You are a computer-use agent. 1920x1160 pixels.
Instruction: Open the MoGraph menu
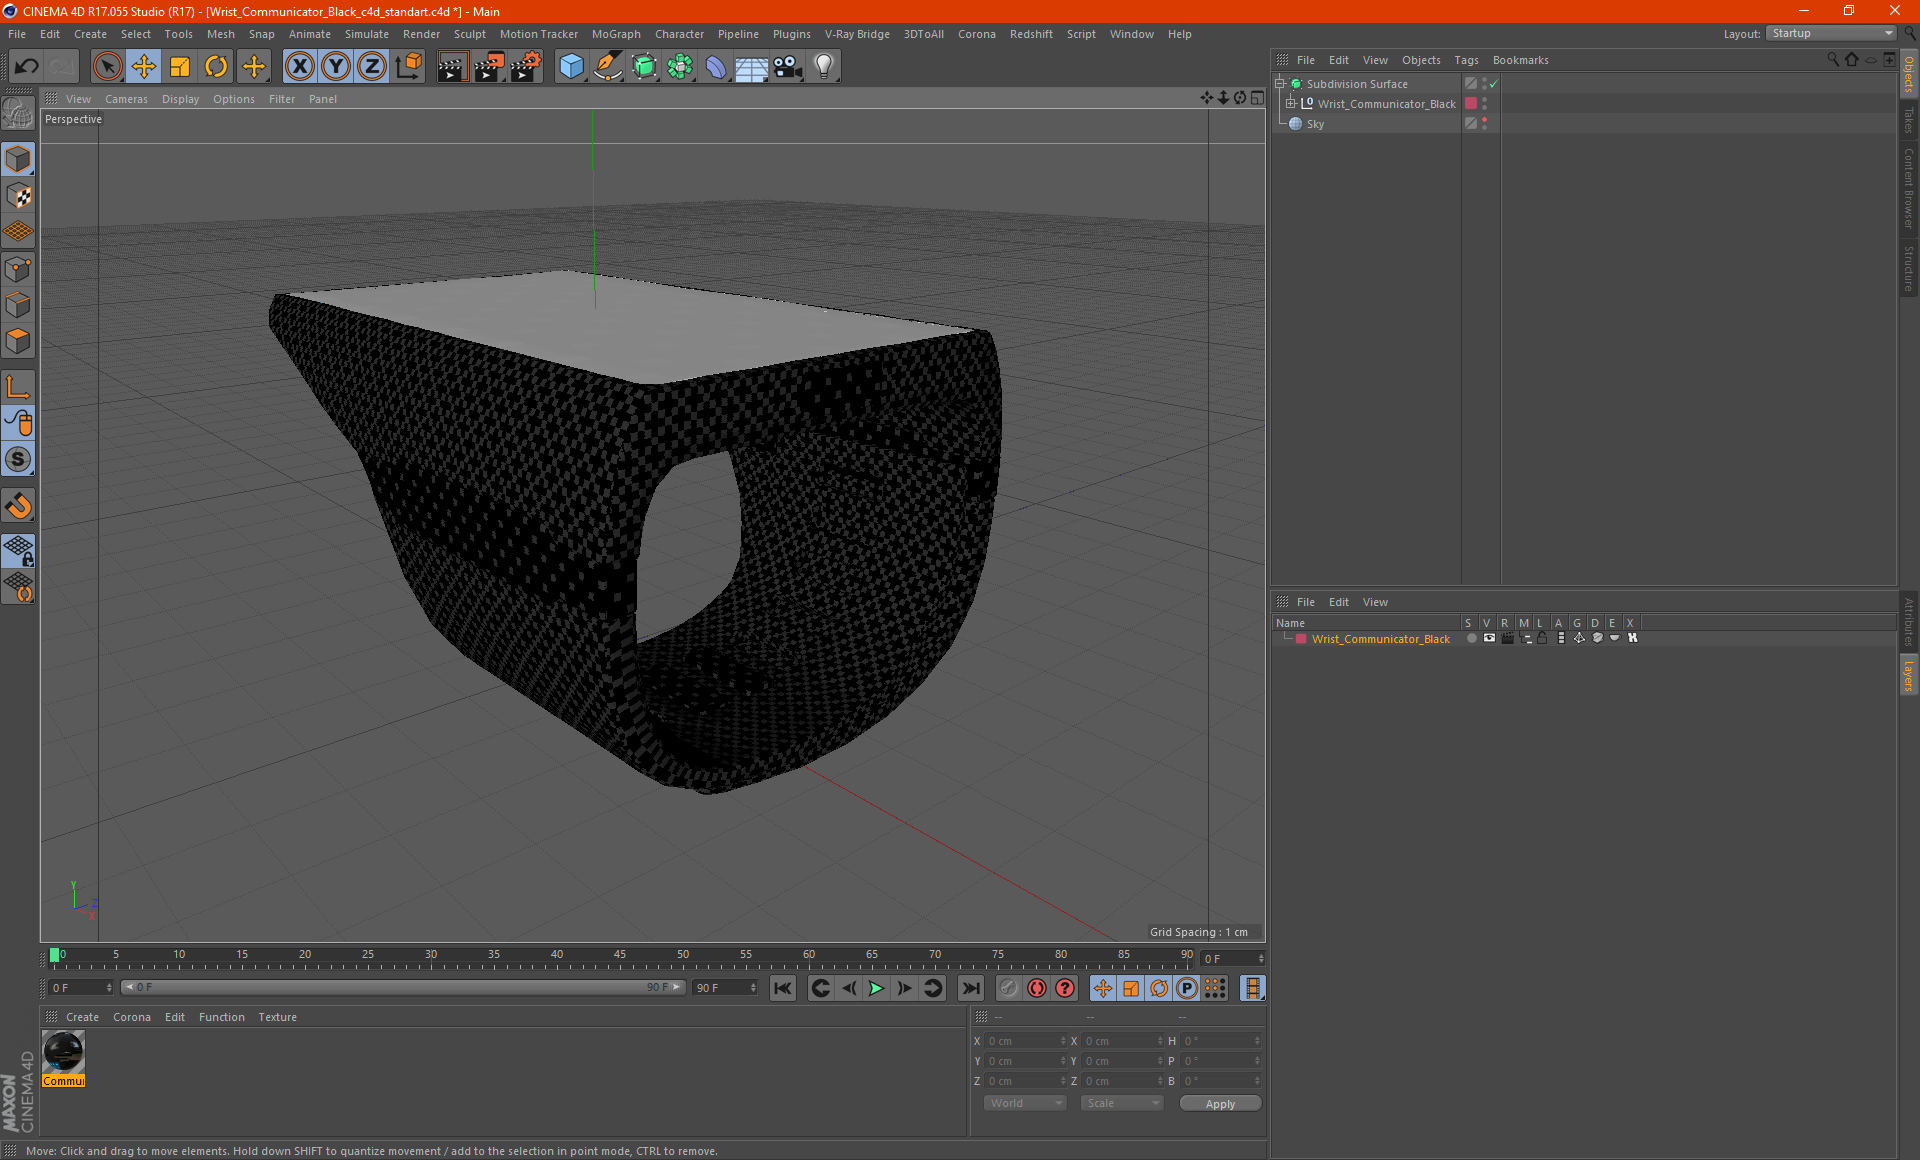(x=615, y=34)
